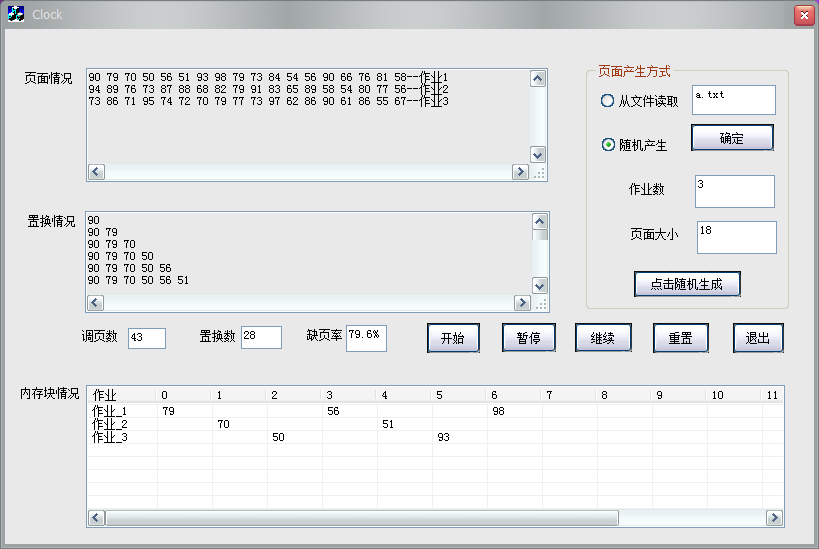Screen dimensions: 819x549
Task: Click the page sequence line ending 作业2
Action: (x=268, y=89)
